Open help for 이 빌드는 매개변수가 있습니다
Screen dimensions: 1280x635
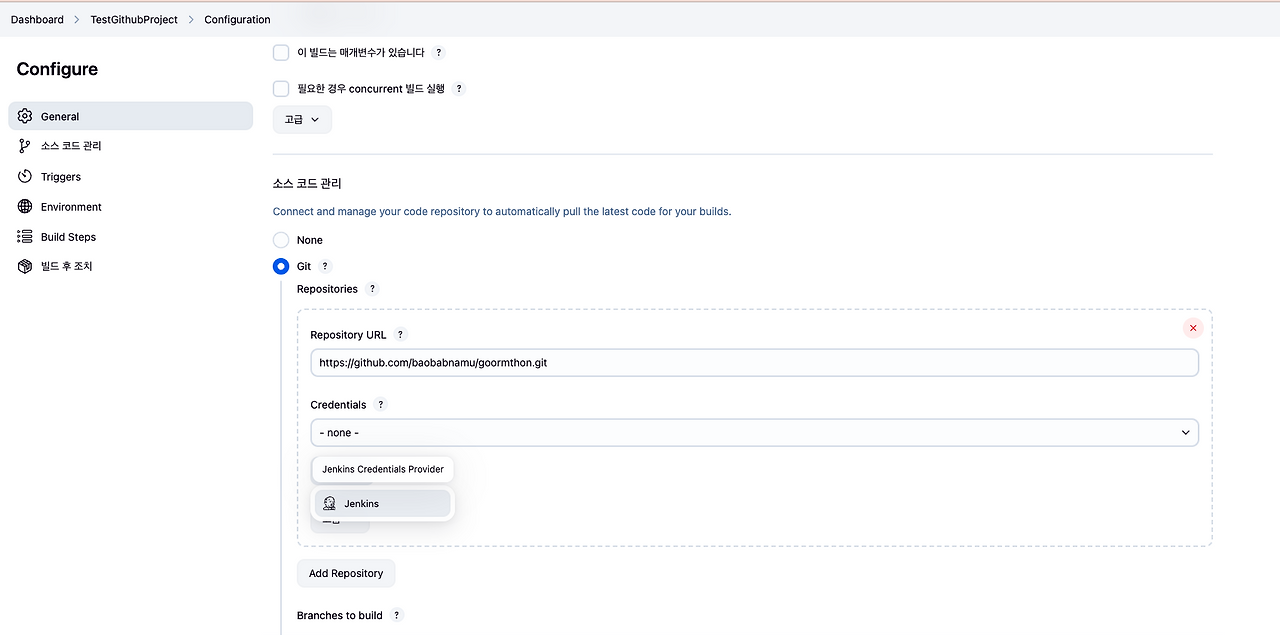(x=438, y=52)
